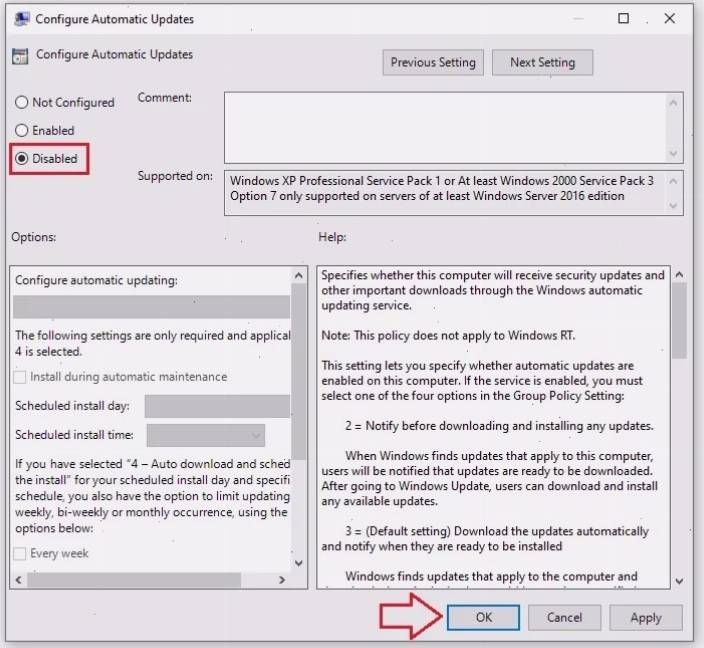Click the Apply button
The image size is (704, 648).
[x=646, y=617]
